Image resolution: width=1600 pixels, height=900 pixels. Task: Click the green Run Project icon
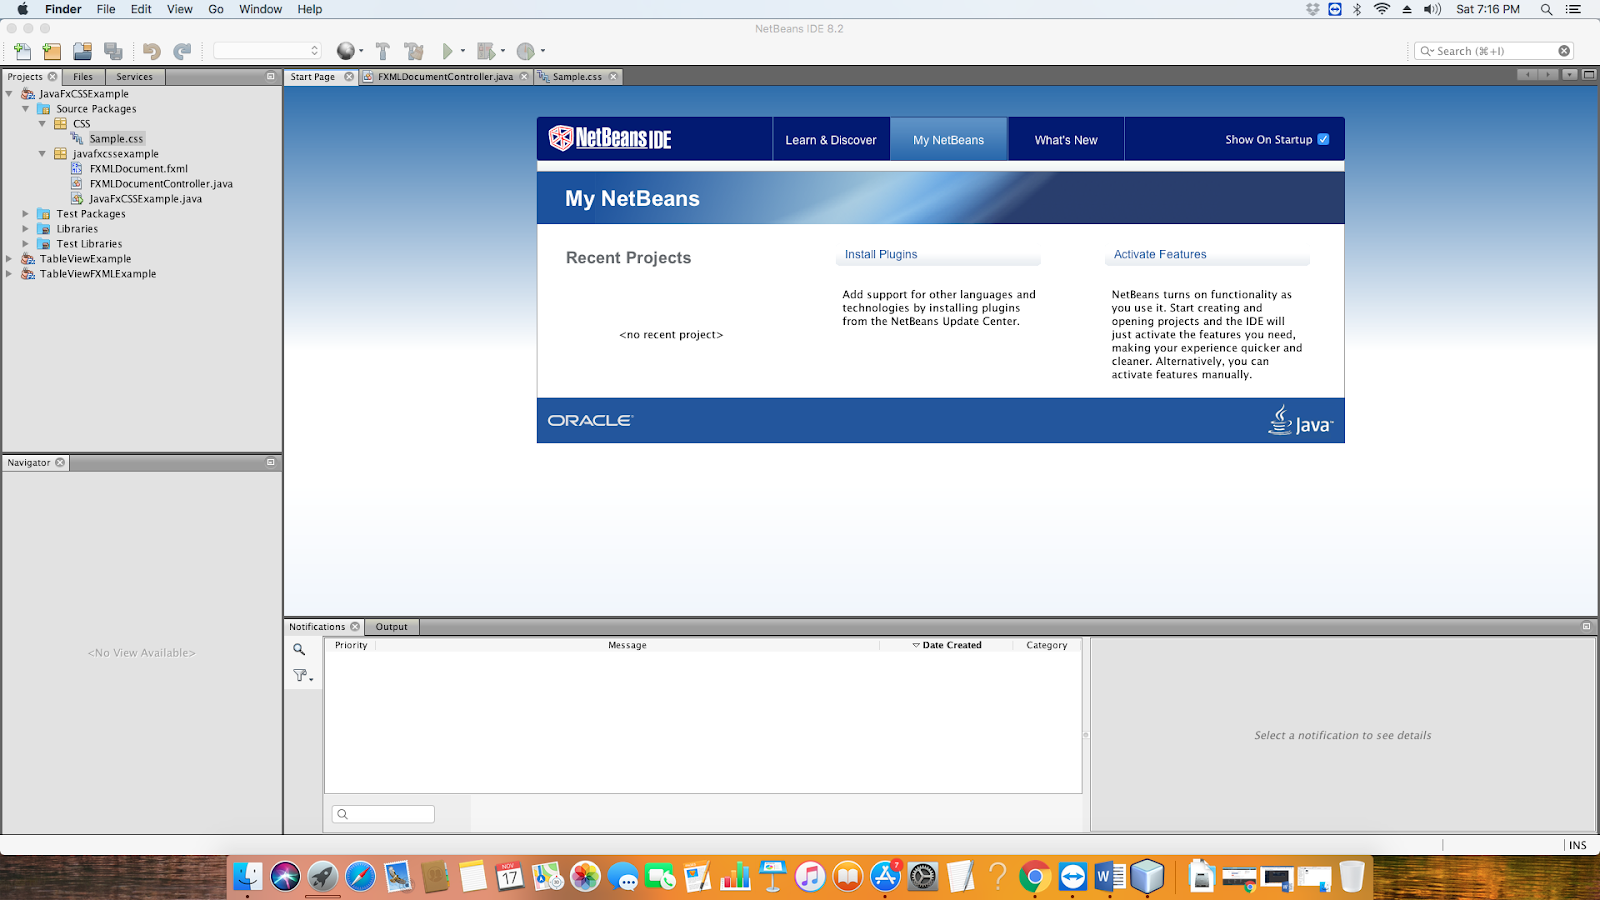(448, 51)
